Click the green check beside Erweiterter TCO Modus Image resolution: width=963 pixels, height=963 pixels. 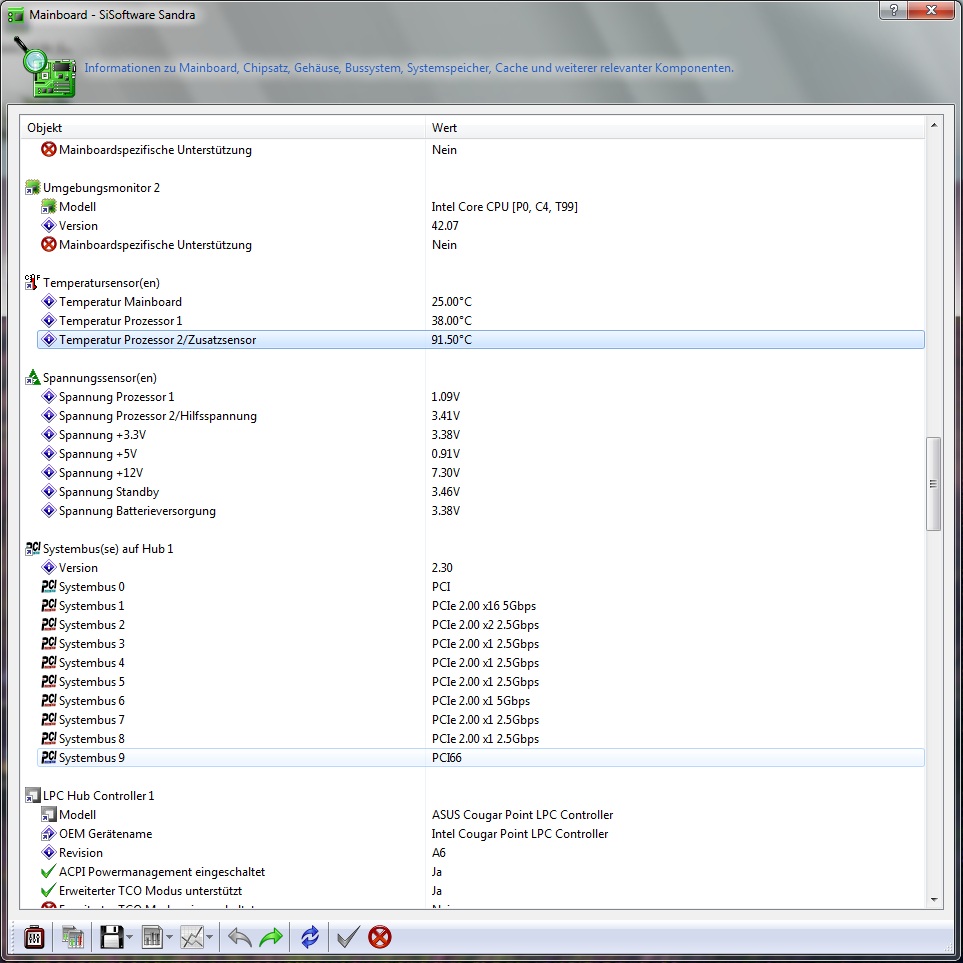(49, 891)
